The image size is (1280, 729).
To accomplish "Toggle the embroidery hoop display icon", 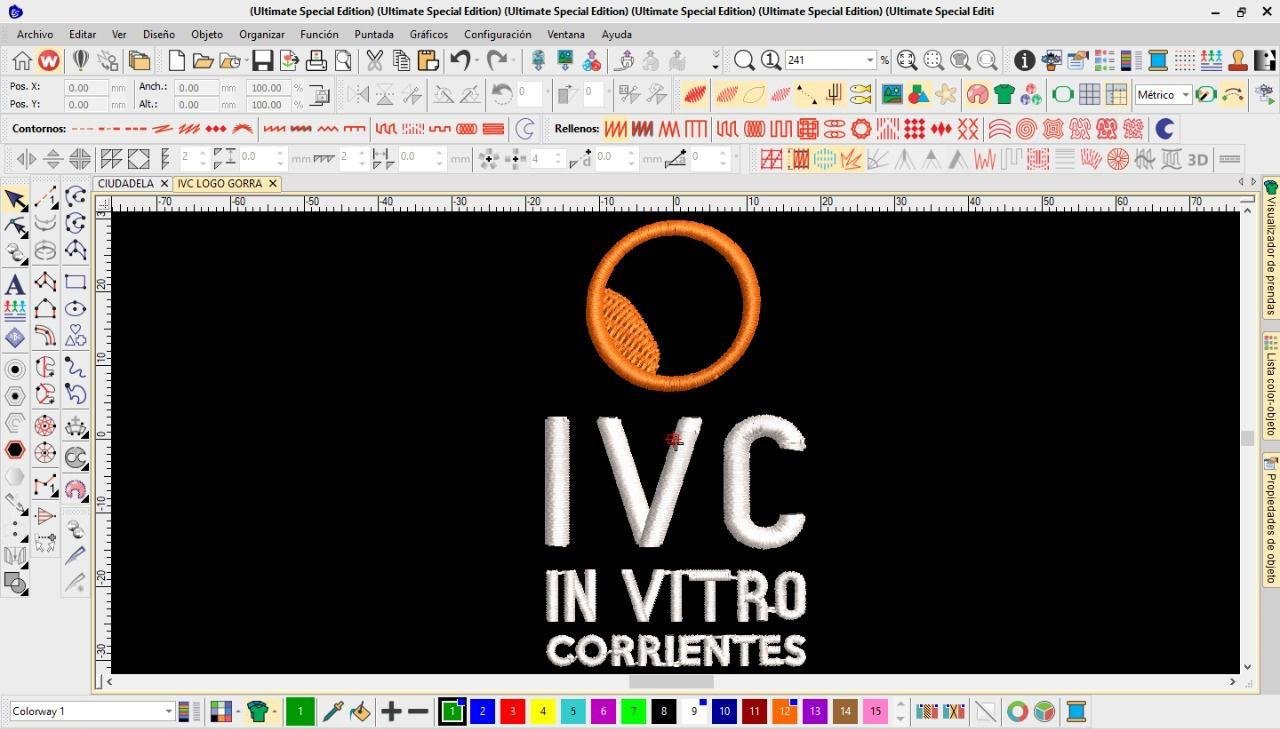I will (x=1062, y=95).
